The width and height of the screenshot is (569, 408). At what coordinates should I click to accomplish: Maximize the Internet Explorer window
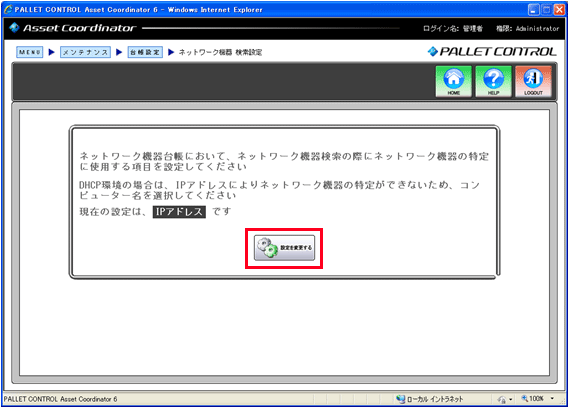546,10
